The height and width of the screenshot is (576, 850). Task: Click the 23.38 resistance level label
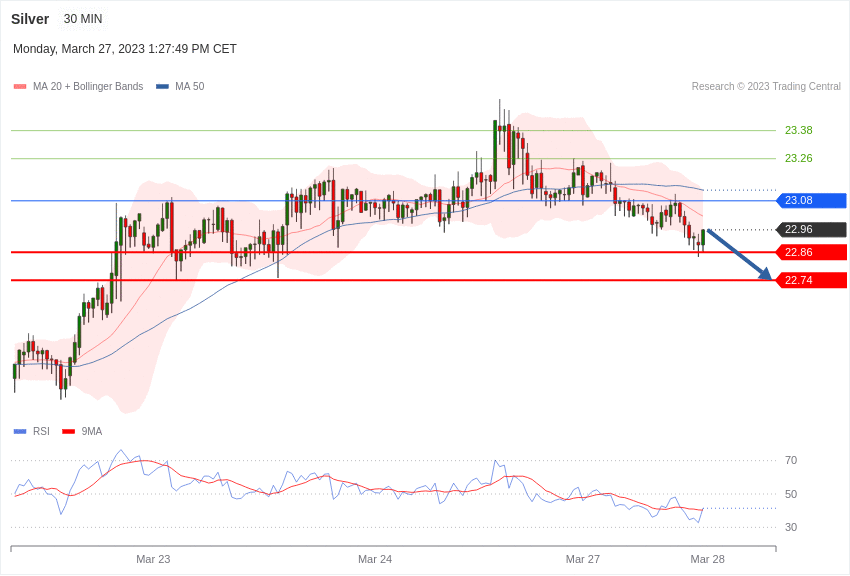click(x=799, y=130)
